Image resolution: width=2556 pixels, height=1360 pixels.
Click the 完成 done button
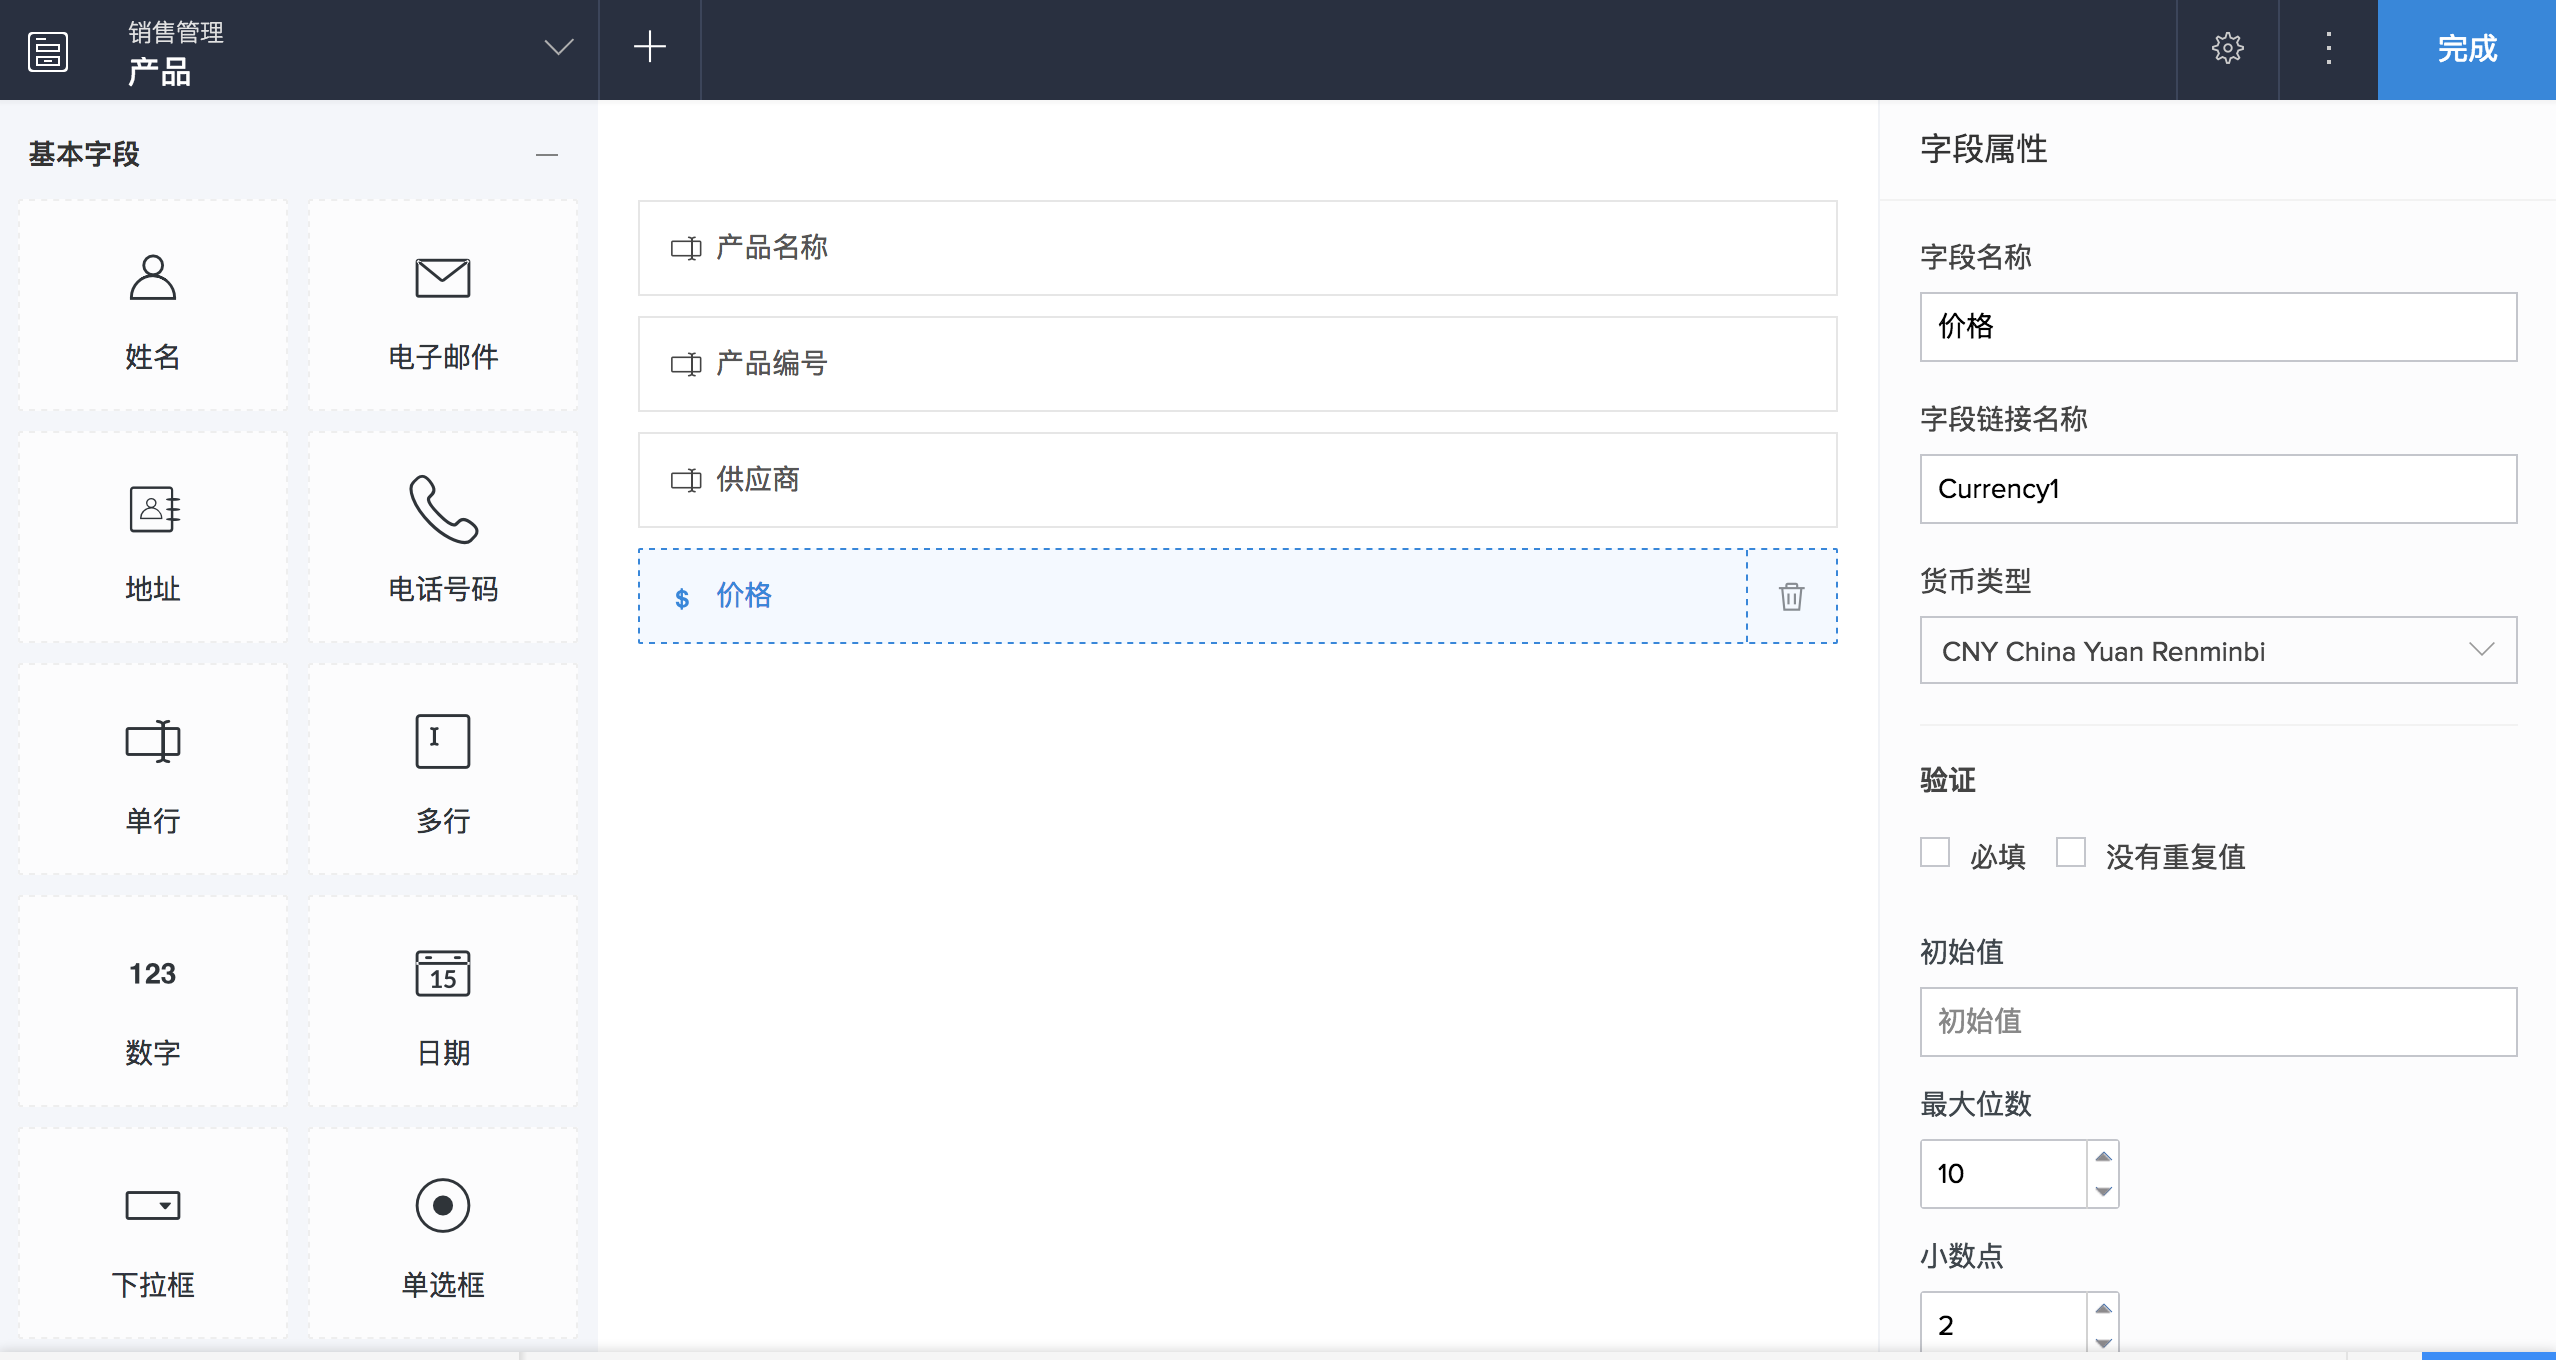pyautogui.click(x=2466, y=49)
